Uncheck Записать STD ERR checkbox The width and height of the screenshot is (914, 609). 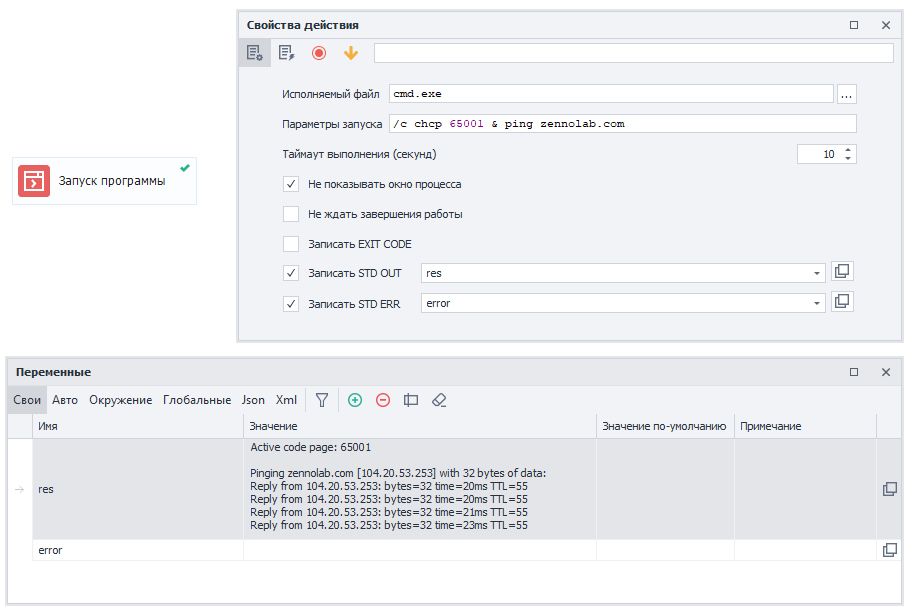[291, 304]
